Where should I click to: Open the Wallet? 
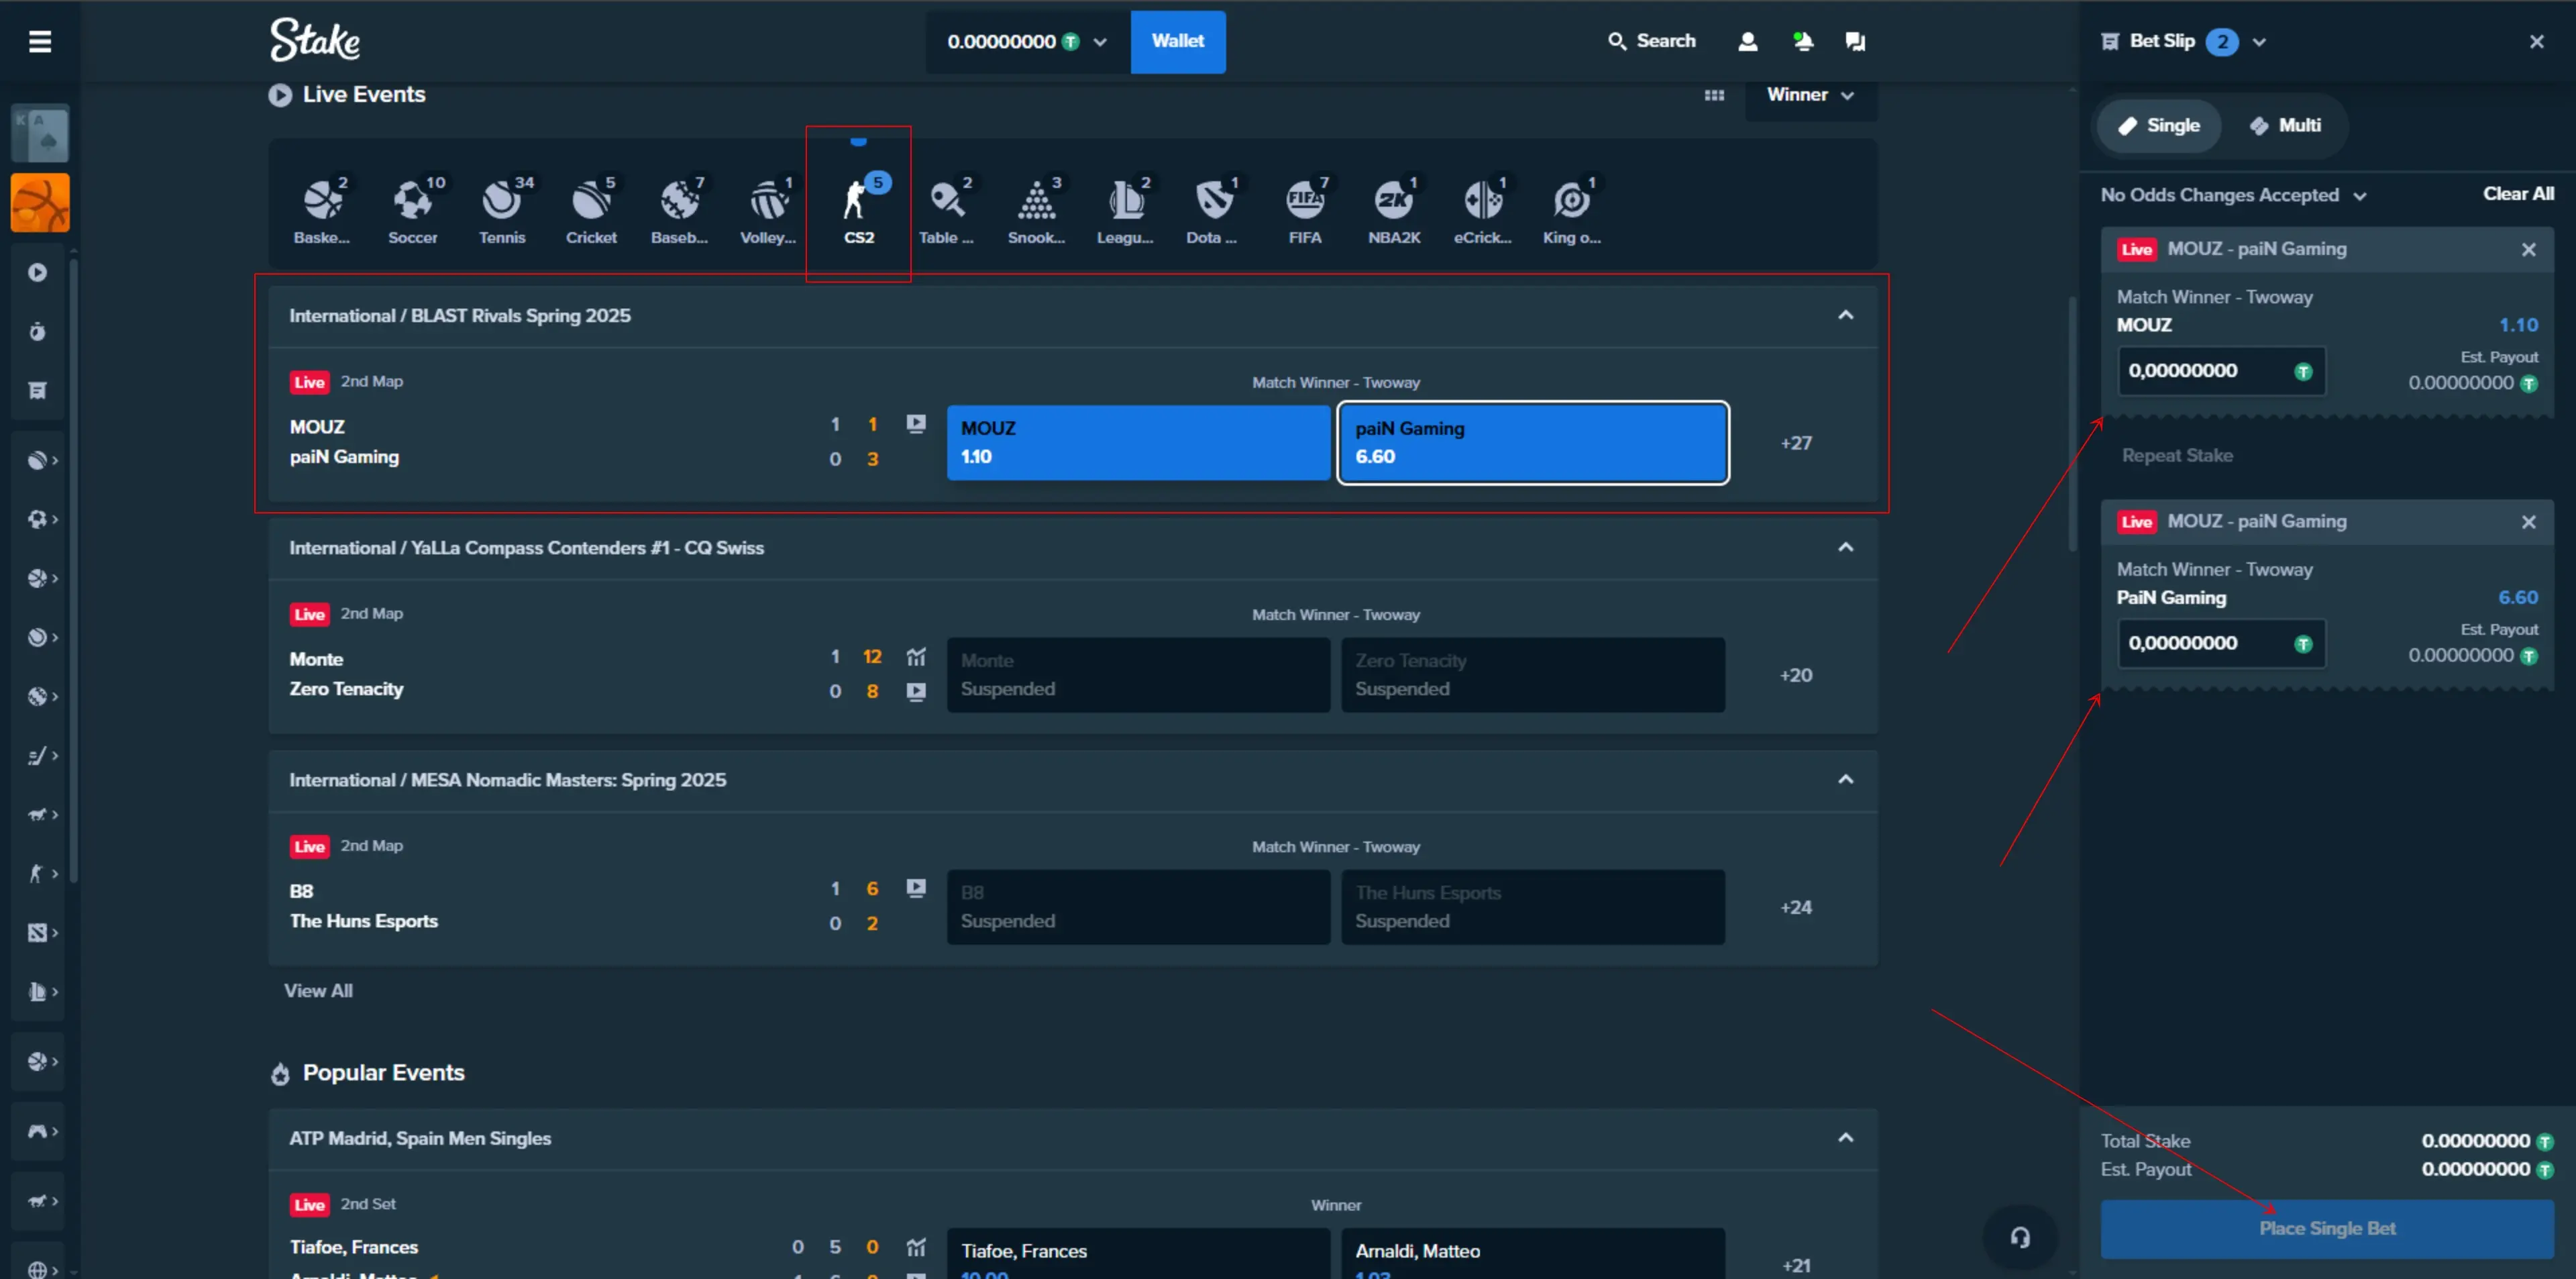(x=1177, y=41)
